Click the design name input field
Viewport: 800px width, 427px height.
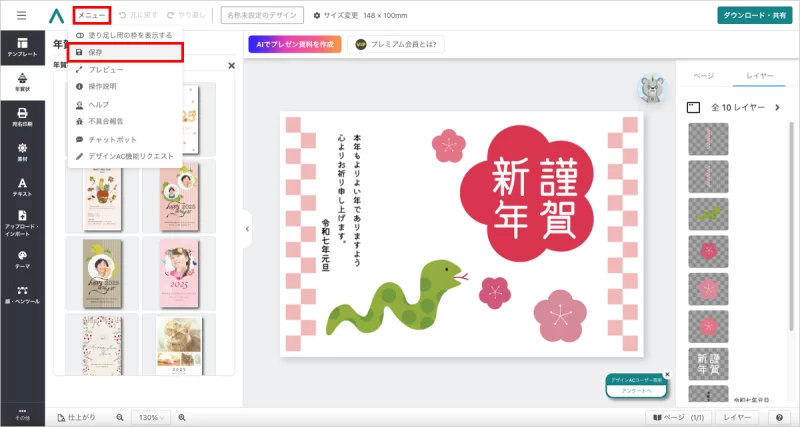[x=262, y=15]
